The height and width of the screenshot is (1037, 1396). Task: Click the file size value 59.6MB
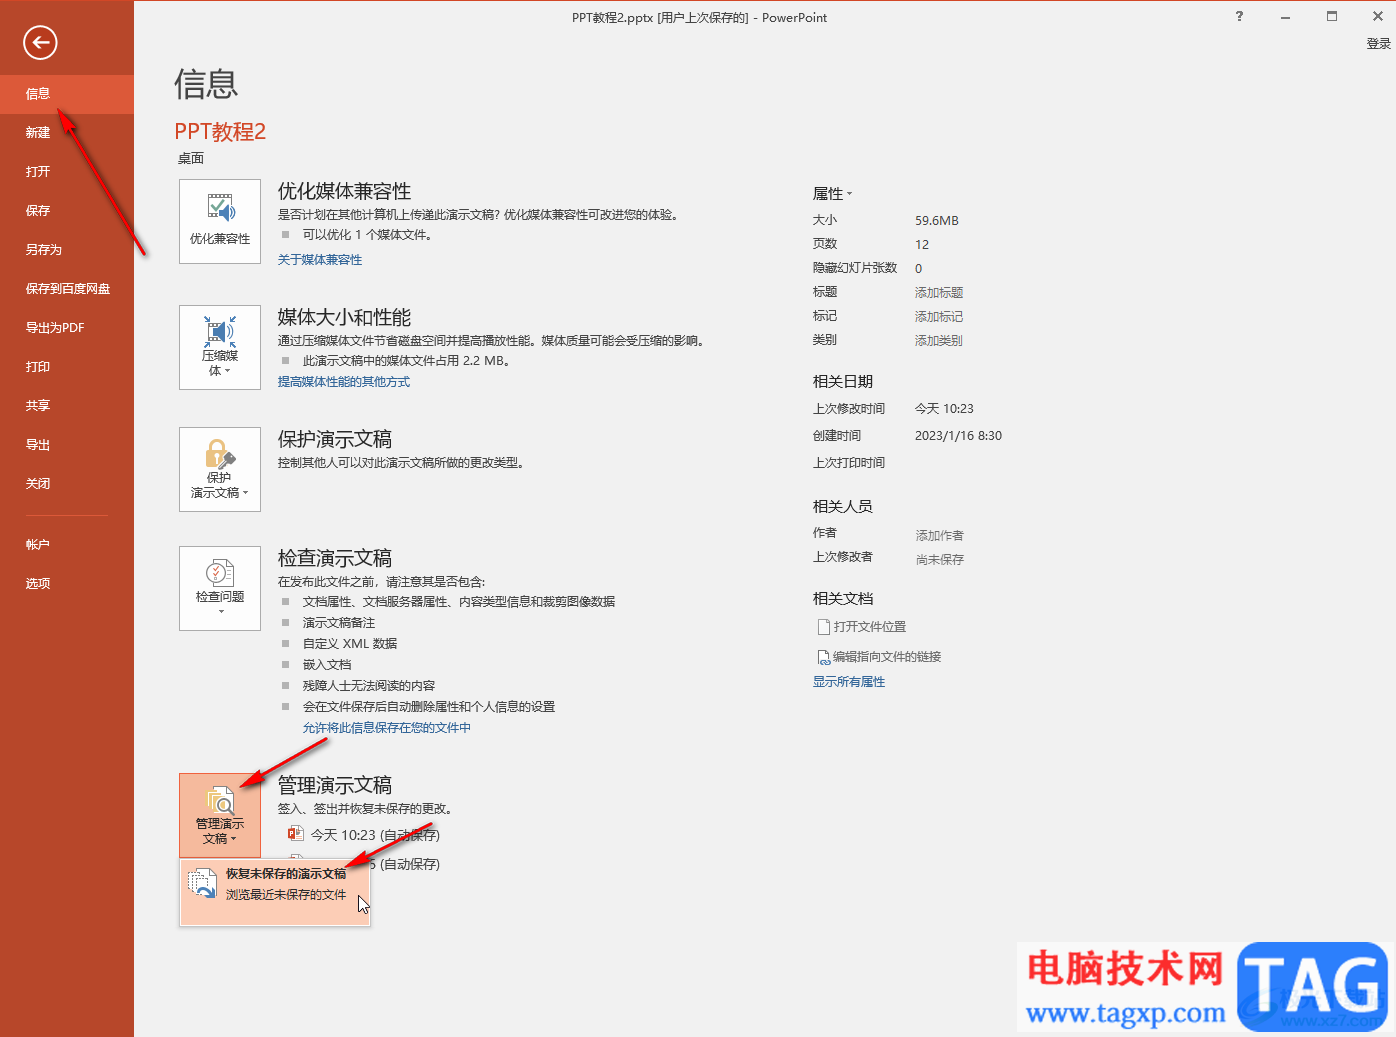click(937, 221)
